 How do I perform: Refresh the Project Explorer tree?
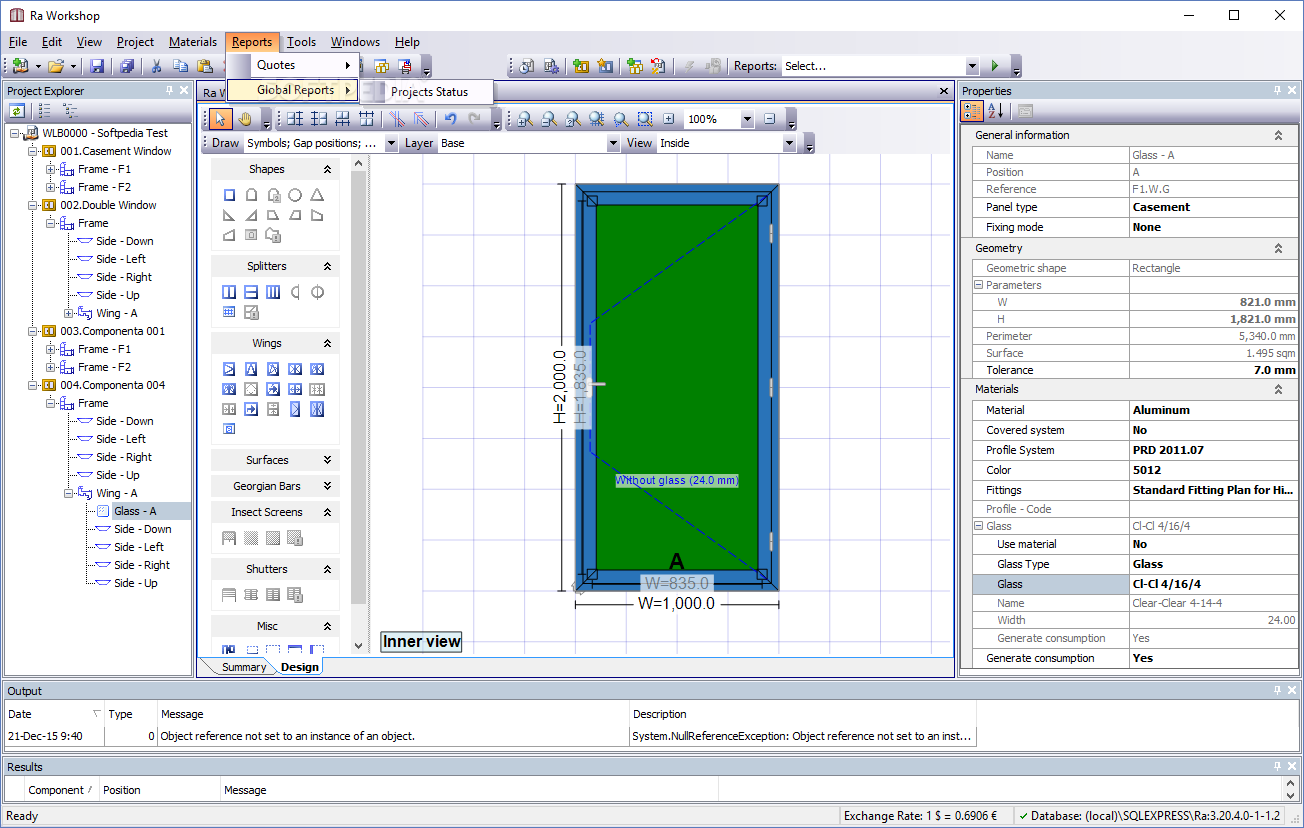tap(17, 111)
